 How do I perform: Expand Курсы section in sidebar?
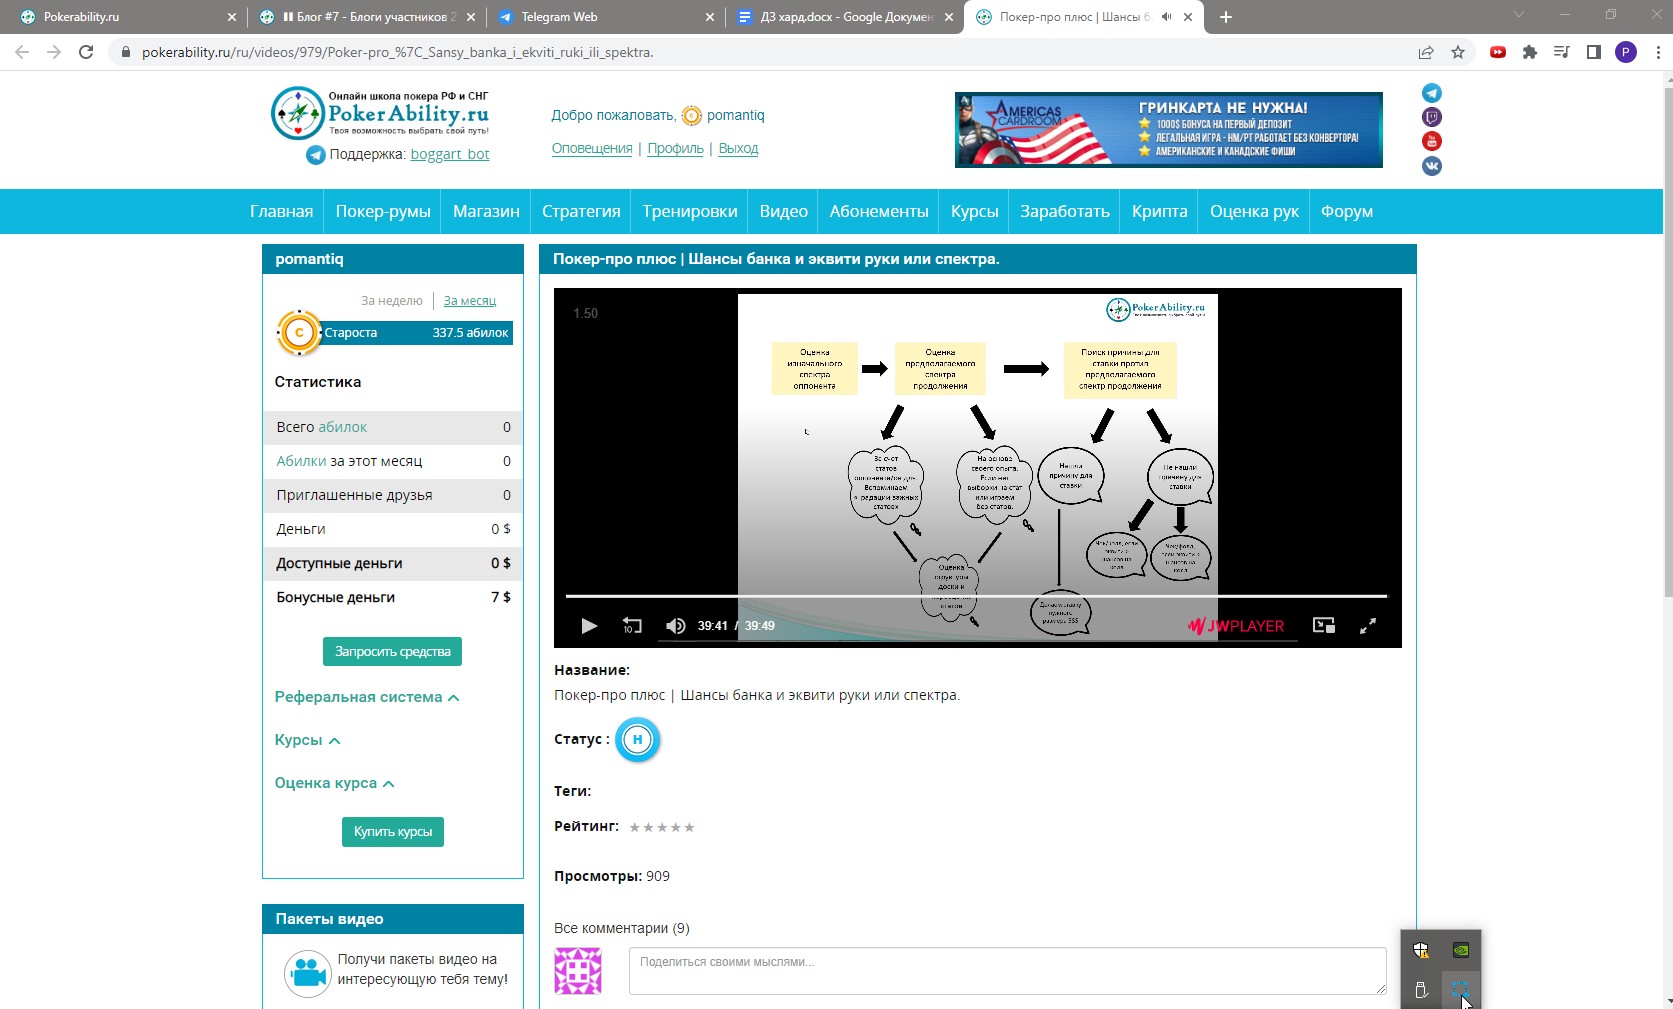point(308,740)
